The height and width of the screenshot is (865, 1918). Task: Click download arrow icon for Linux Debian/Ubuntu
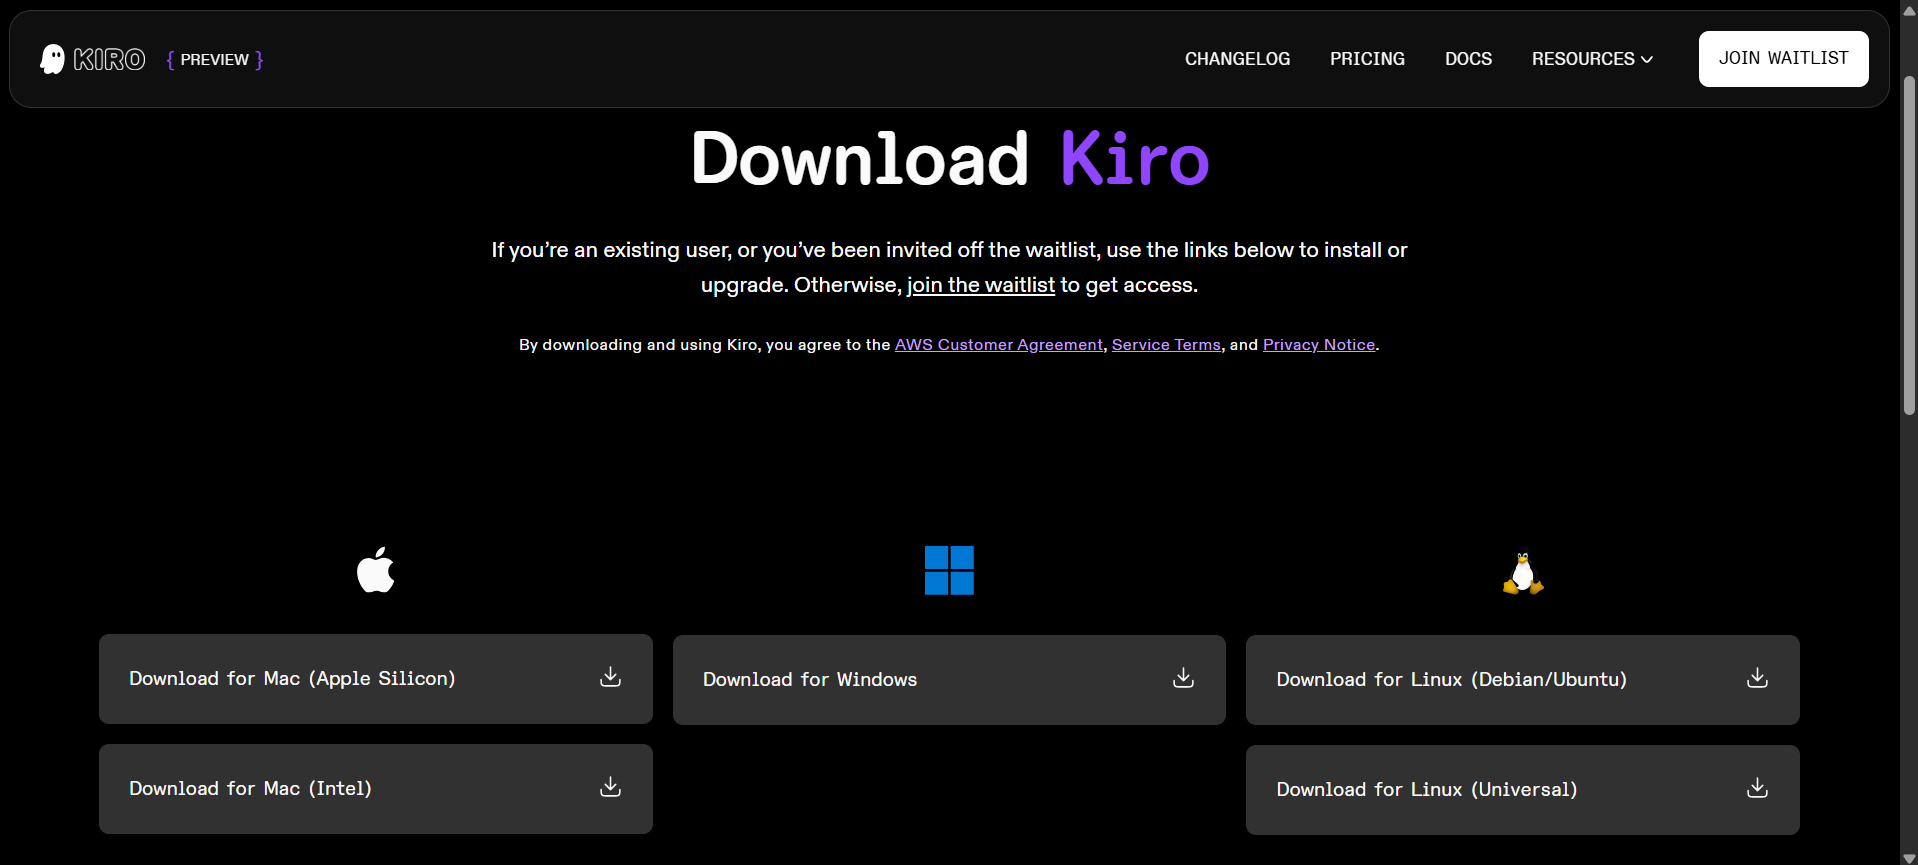coord(1757,679)
